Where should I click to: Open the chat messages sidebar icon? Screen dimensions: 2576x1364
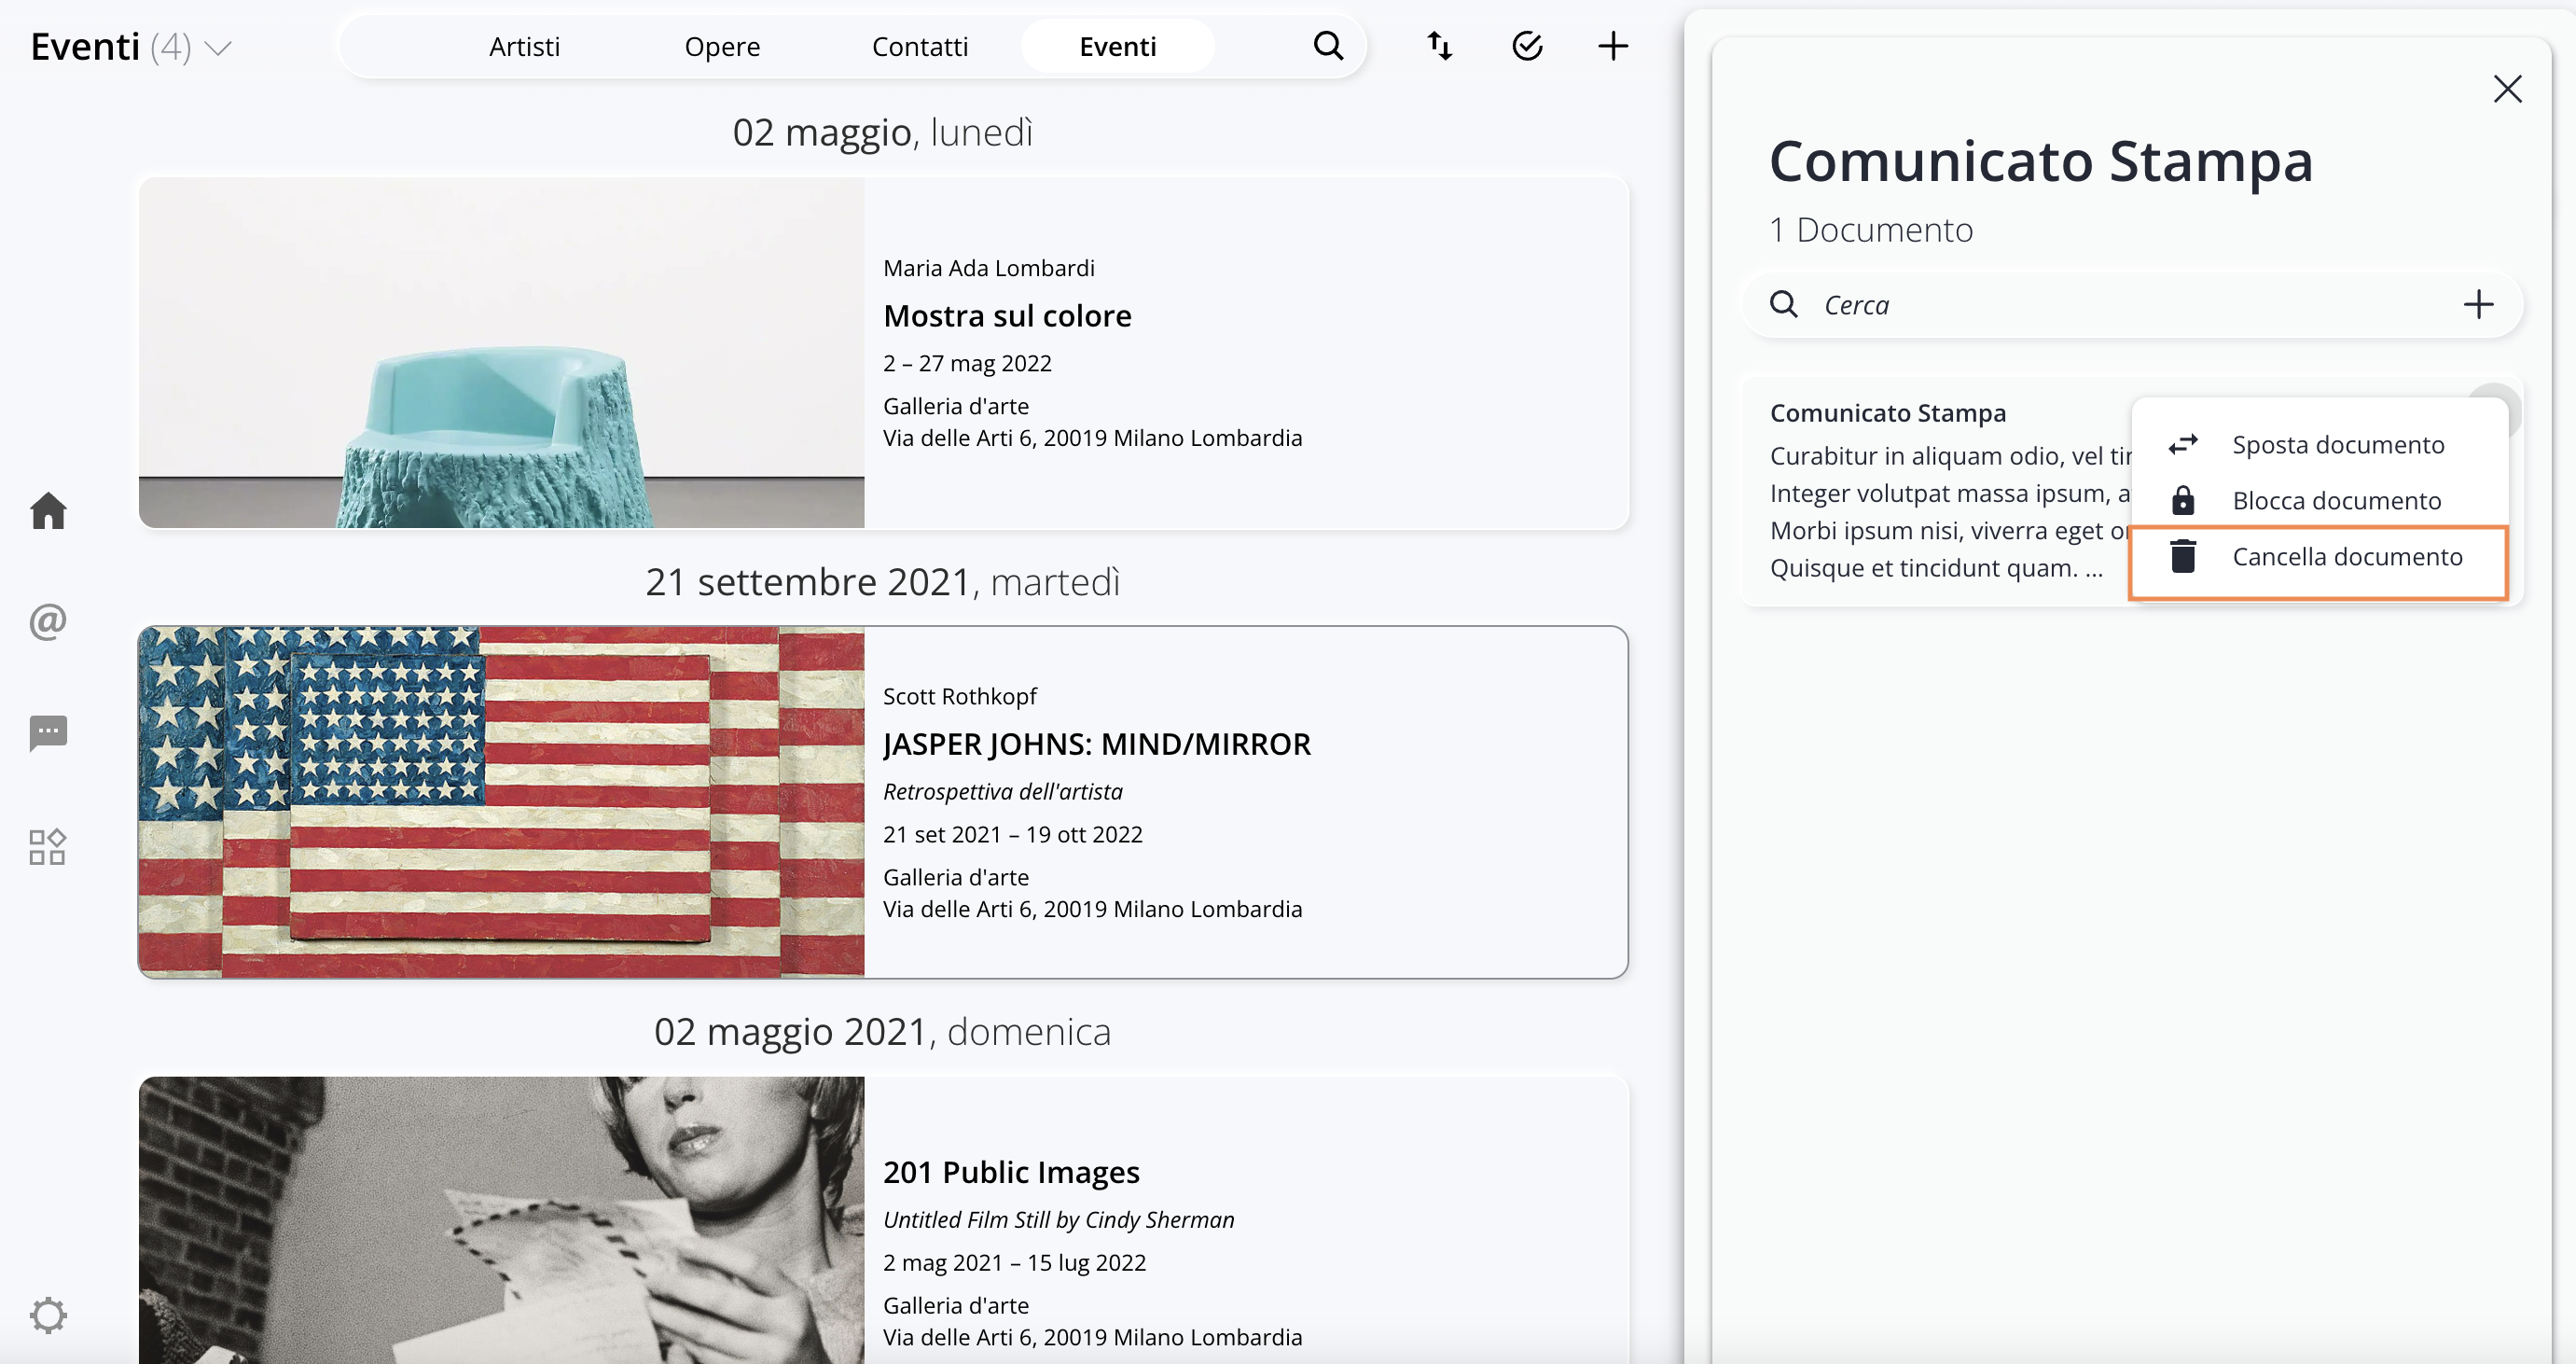tap(48, 733)
